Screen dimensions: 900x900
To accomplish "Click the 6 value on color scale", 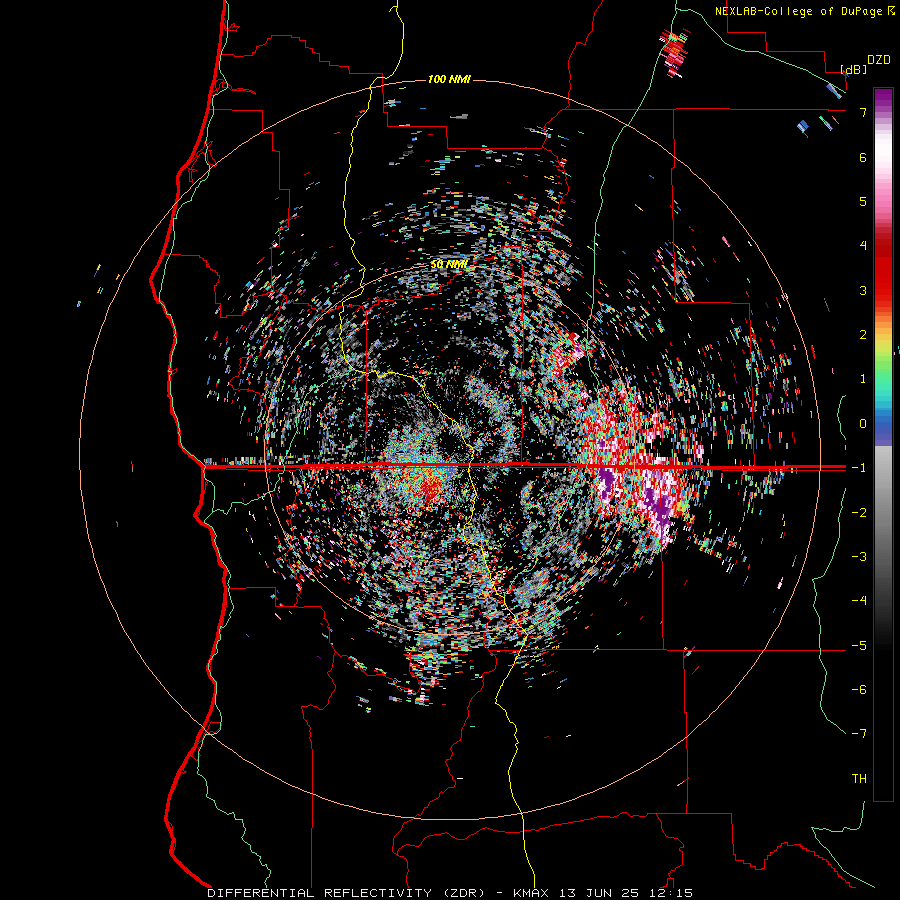I will (x=863, y=157).
